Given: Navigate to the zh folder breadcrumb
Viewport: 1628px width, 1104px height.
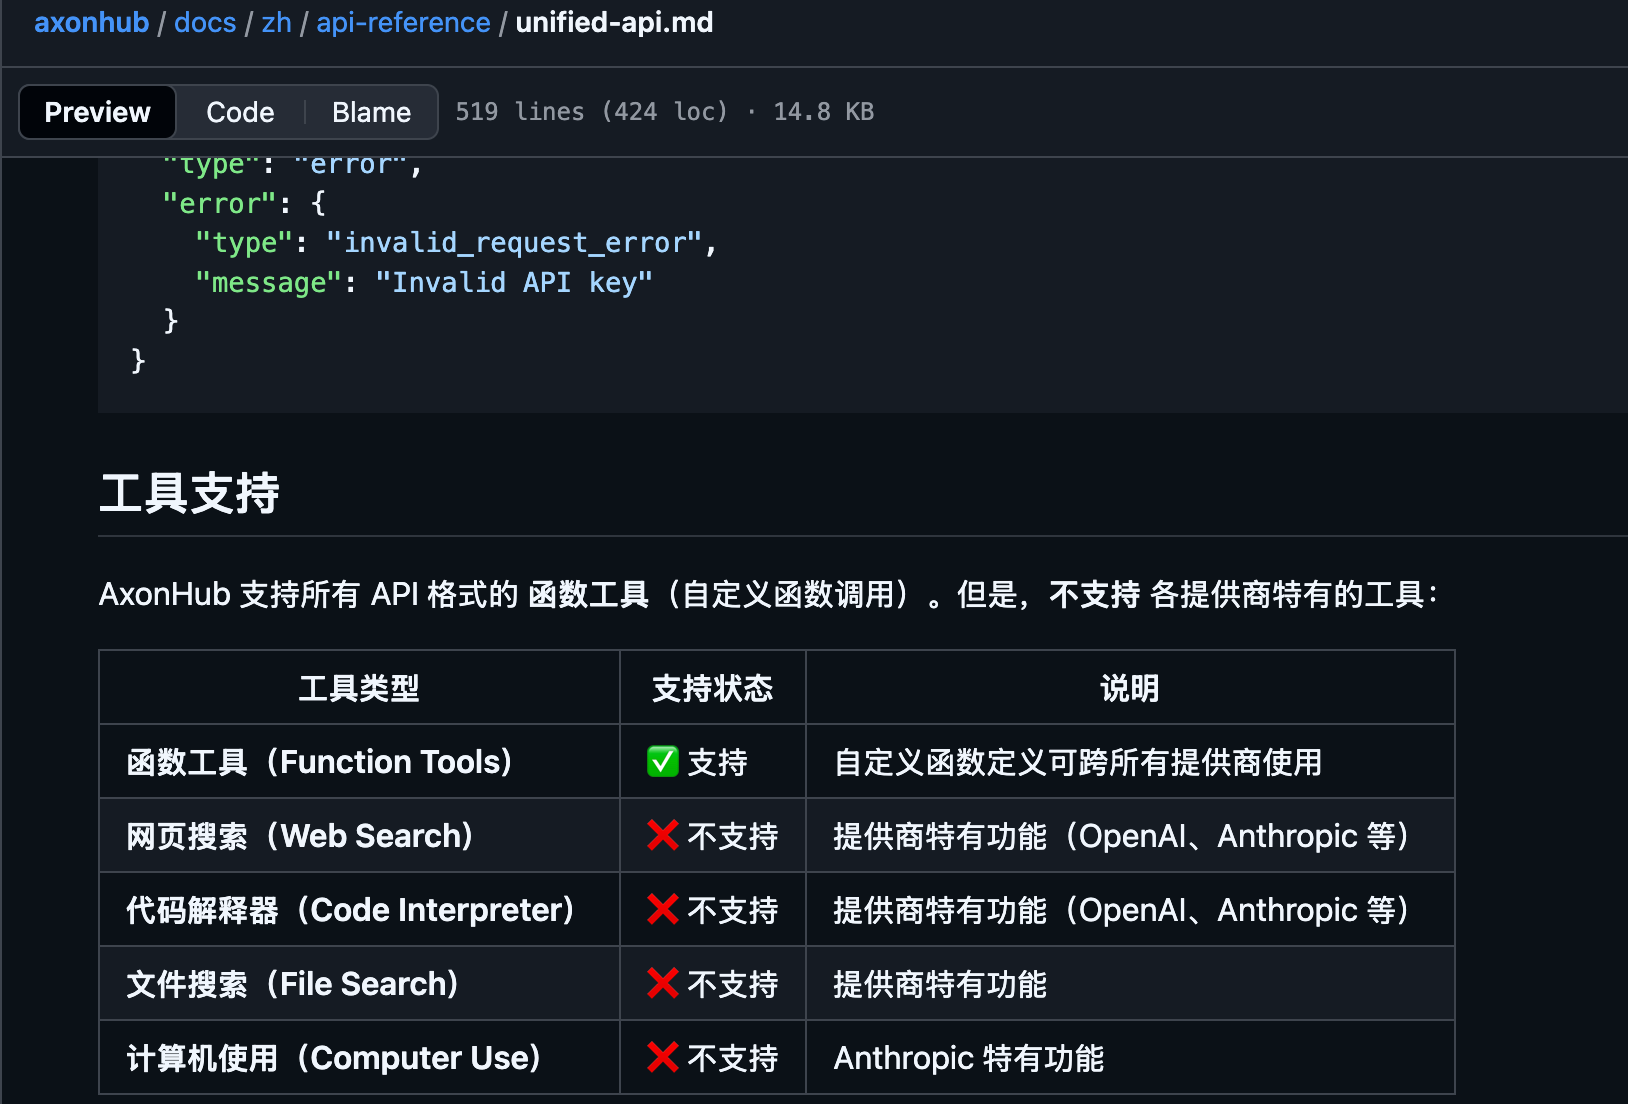Looking at the screenshot, I should point(276,22).
